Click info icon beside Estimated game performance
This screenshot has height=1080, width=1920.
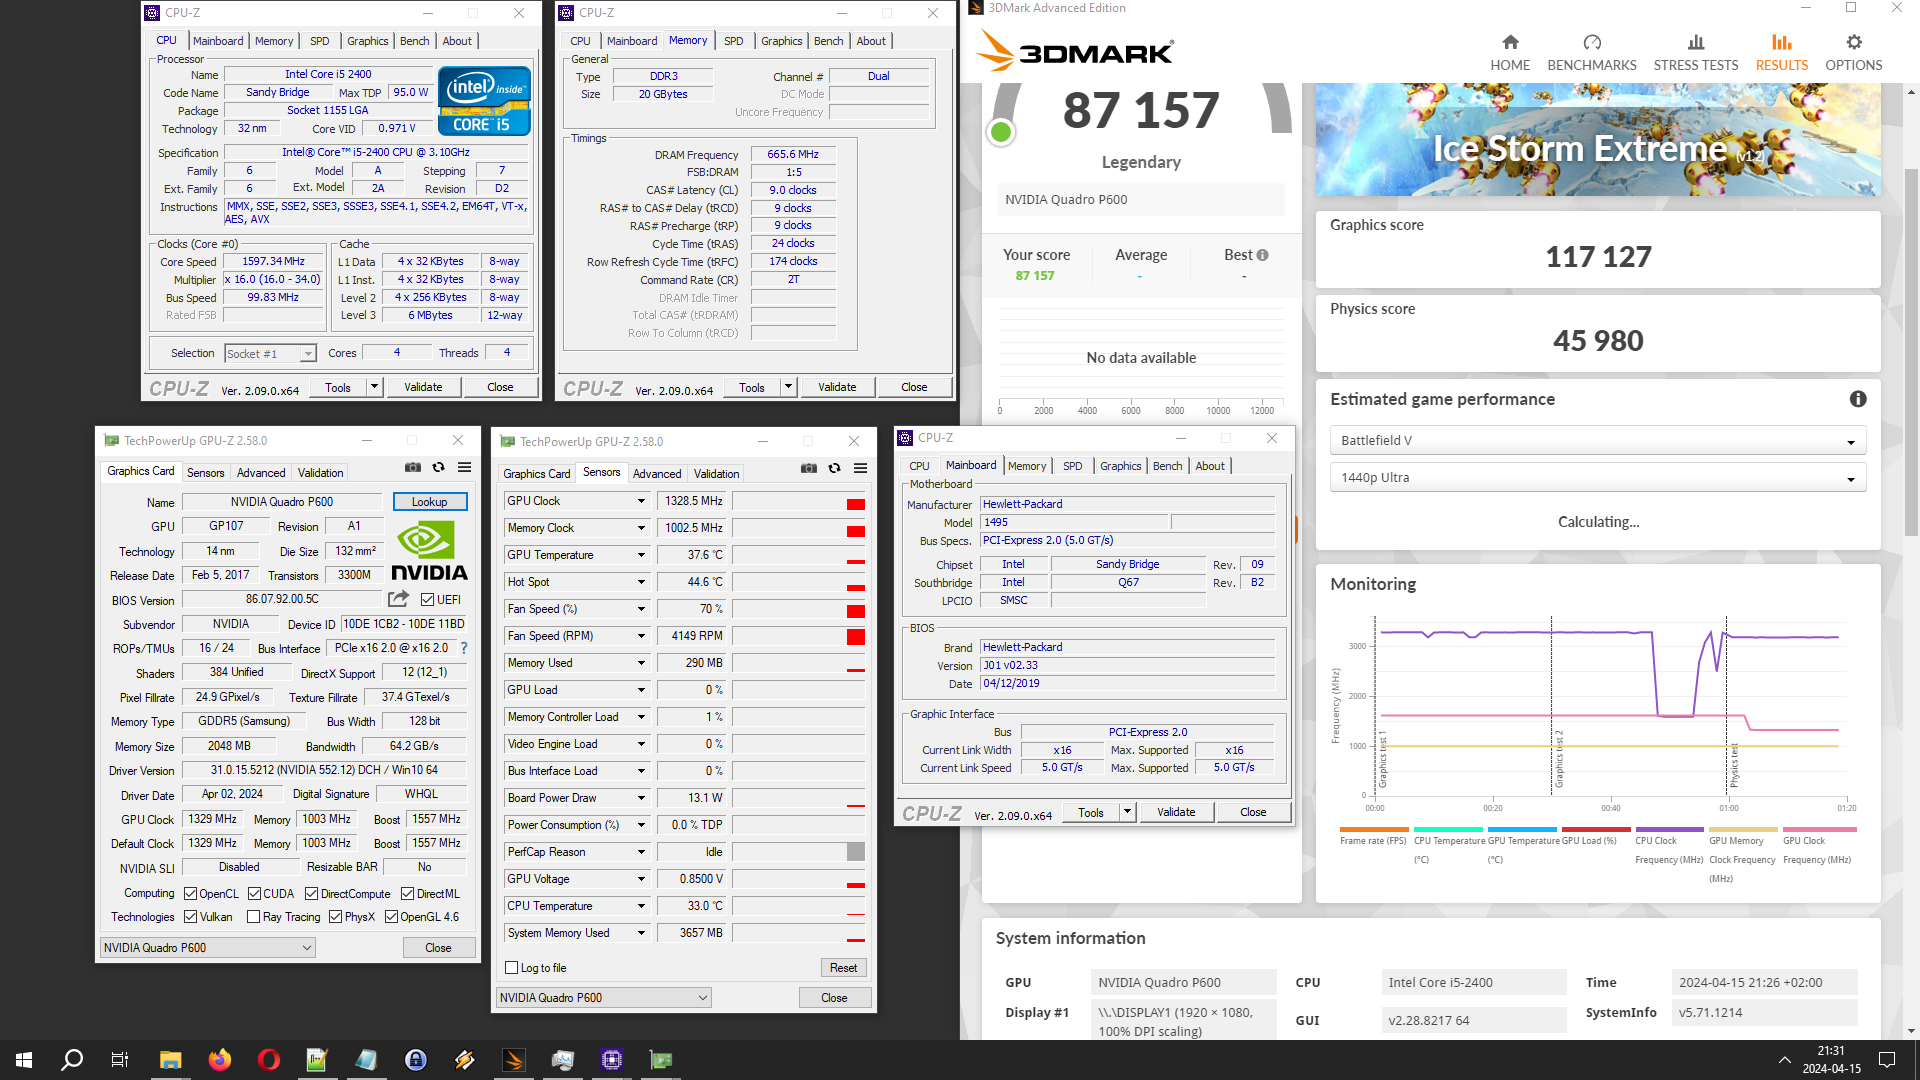1858,399
